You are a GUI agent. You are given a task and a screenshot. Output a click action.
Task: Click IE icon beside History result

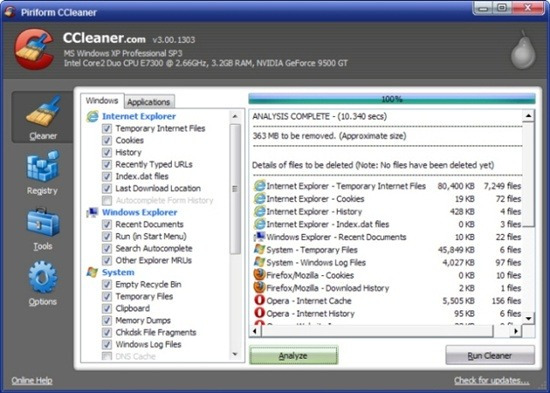[x=260, y=211]
